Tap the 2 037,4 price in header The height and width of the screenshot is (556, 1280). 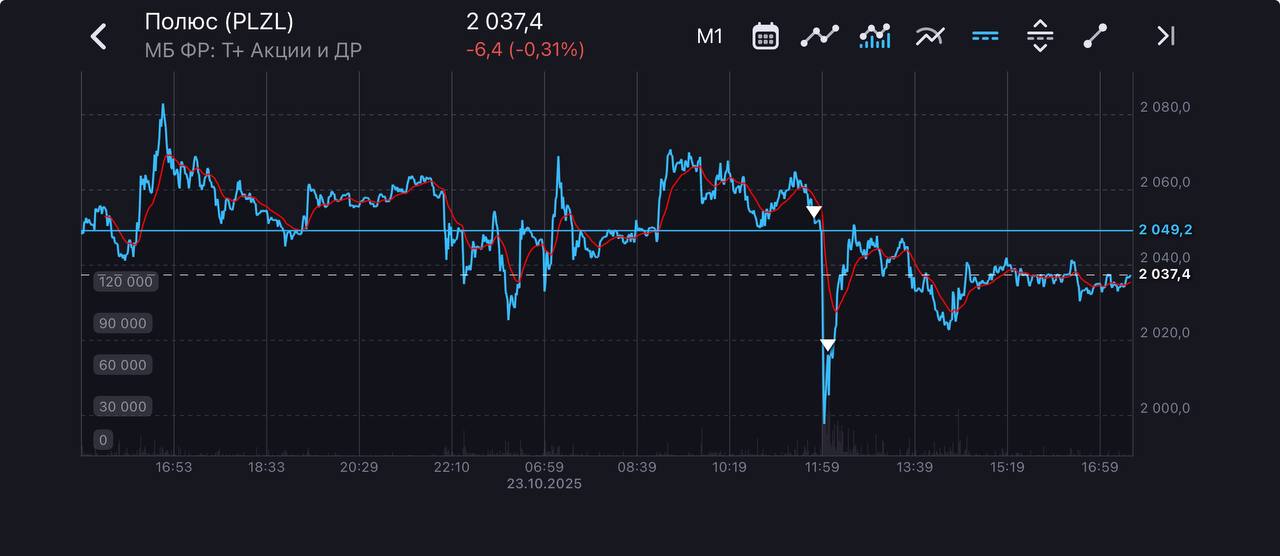coord(504,22)
